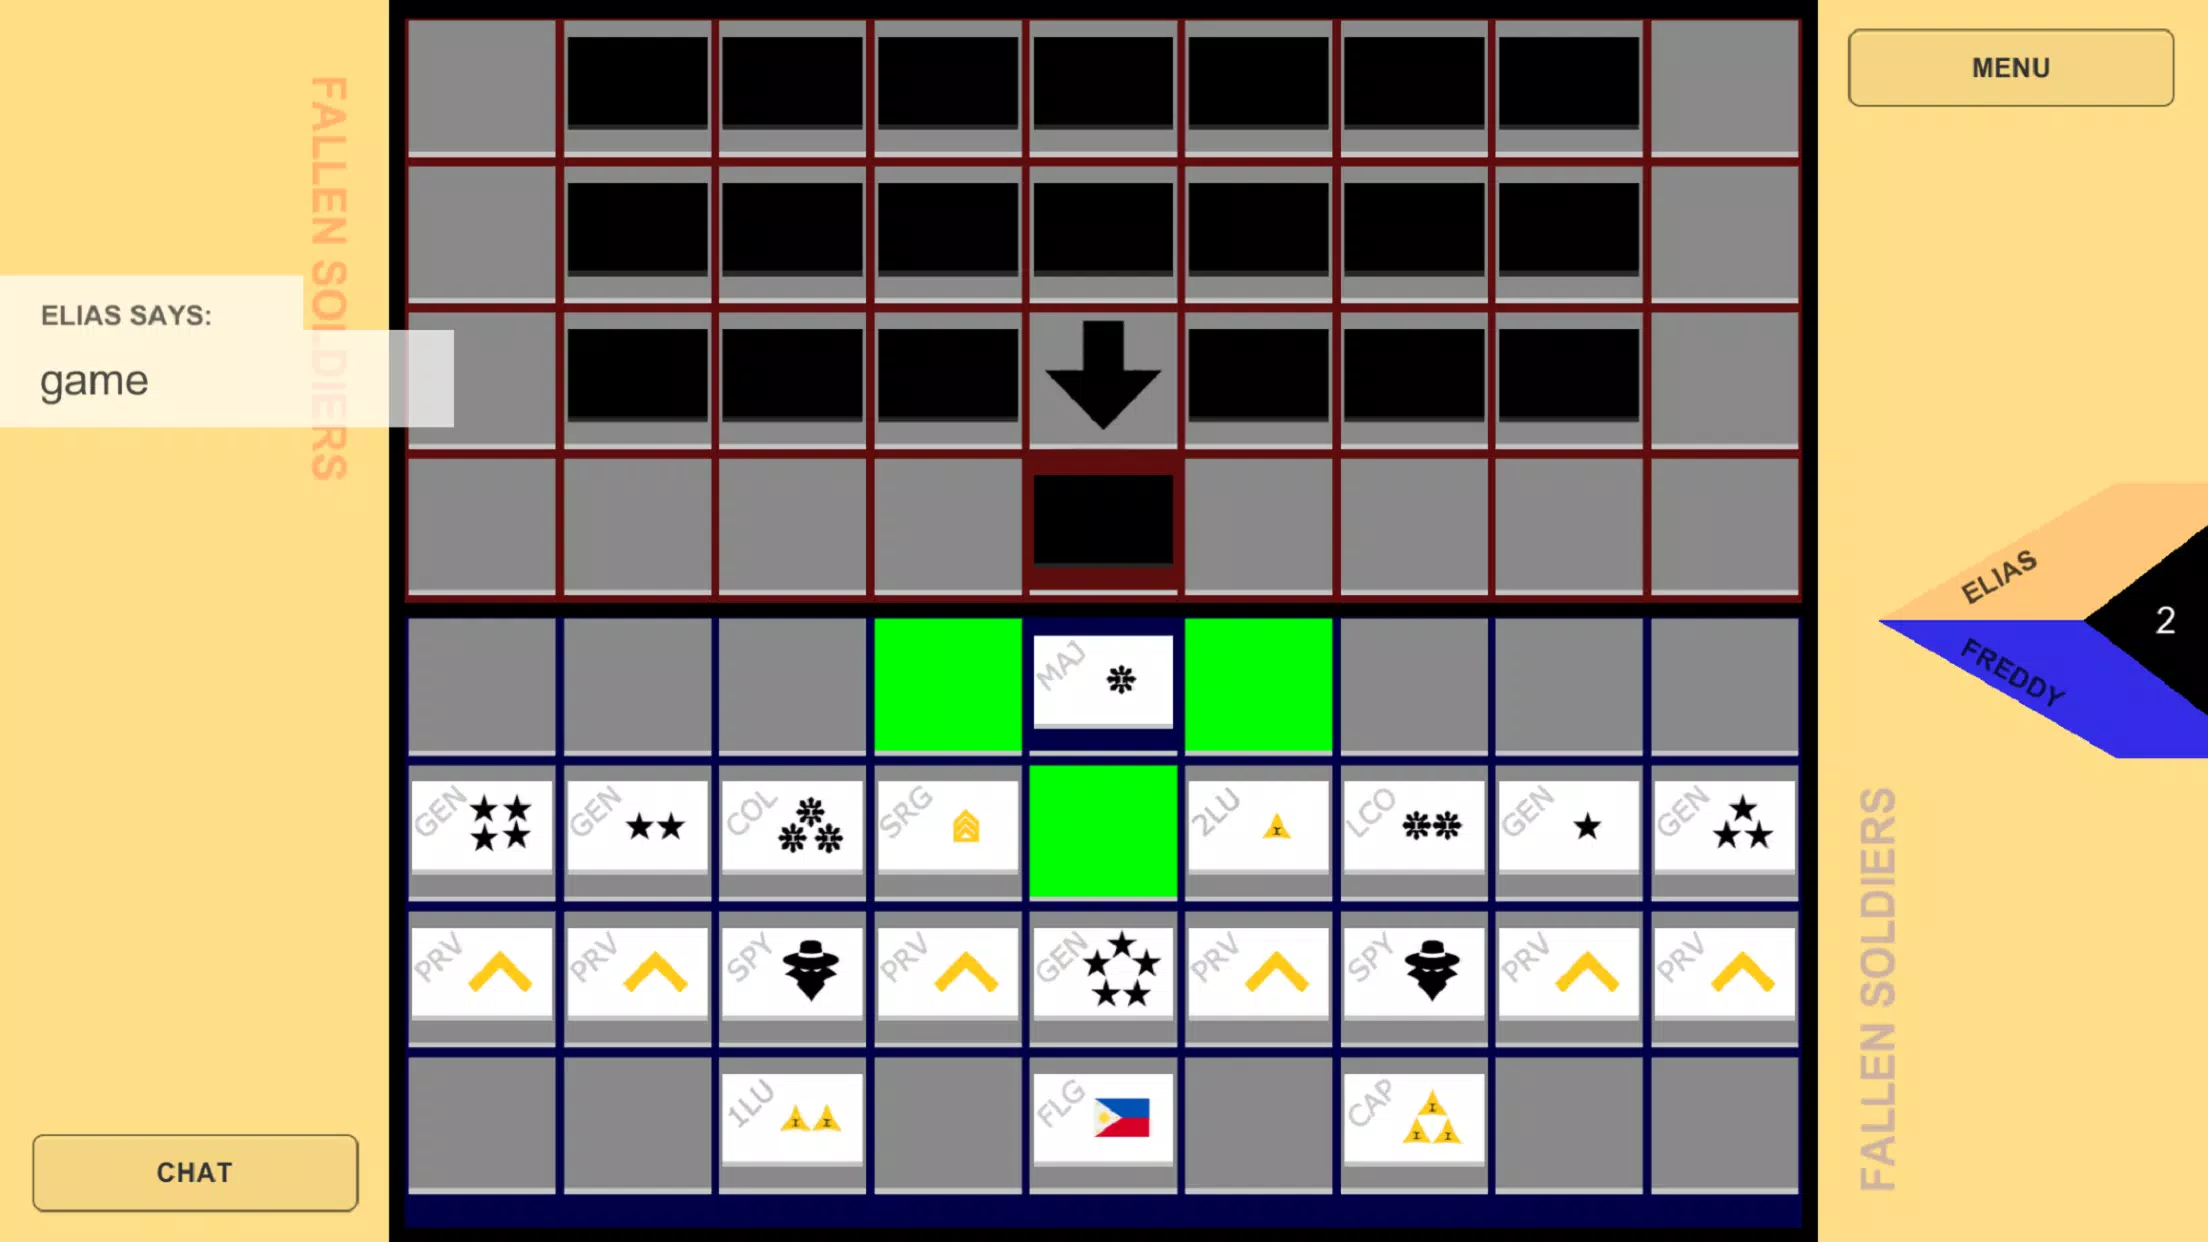
Task: Click the CHAT button bottom left
Action: point(194,1171)
